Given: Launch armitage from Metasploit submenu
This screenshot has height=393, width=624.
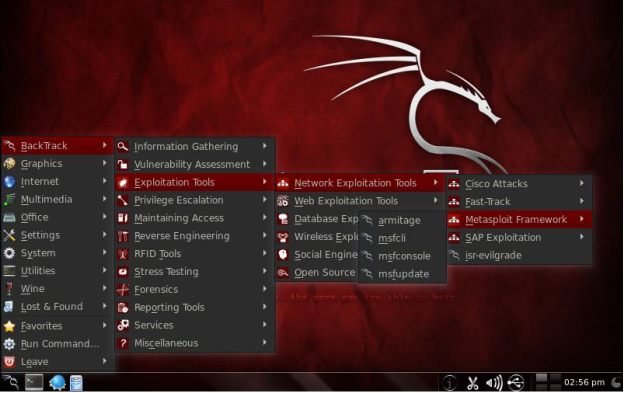Looking at the screenshot, I should tap(402, 220).
